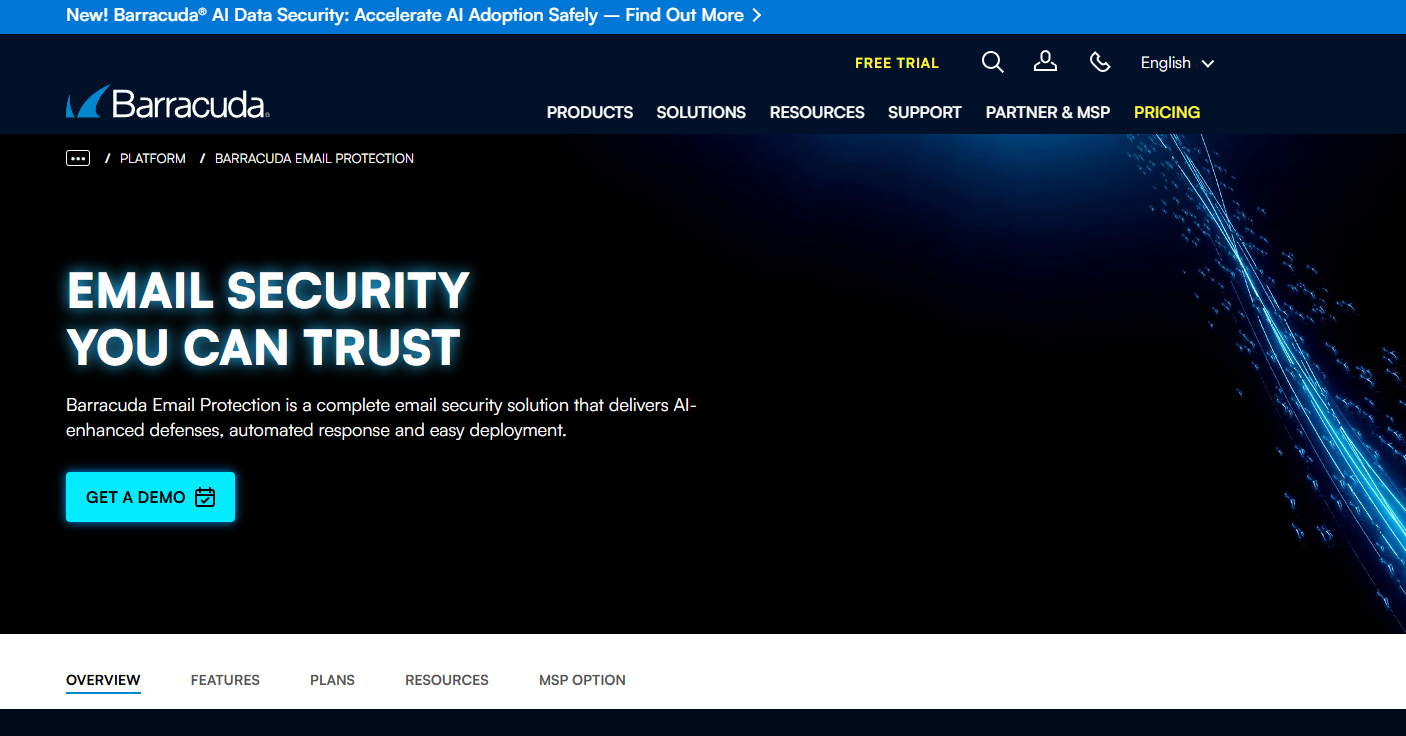
Task: Click the Find Out More banner link
Action: 693,15
